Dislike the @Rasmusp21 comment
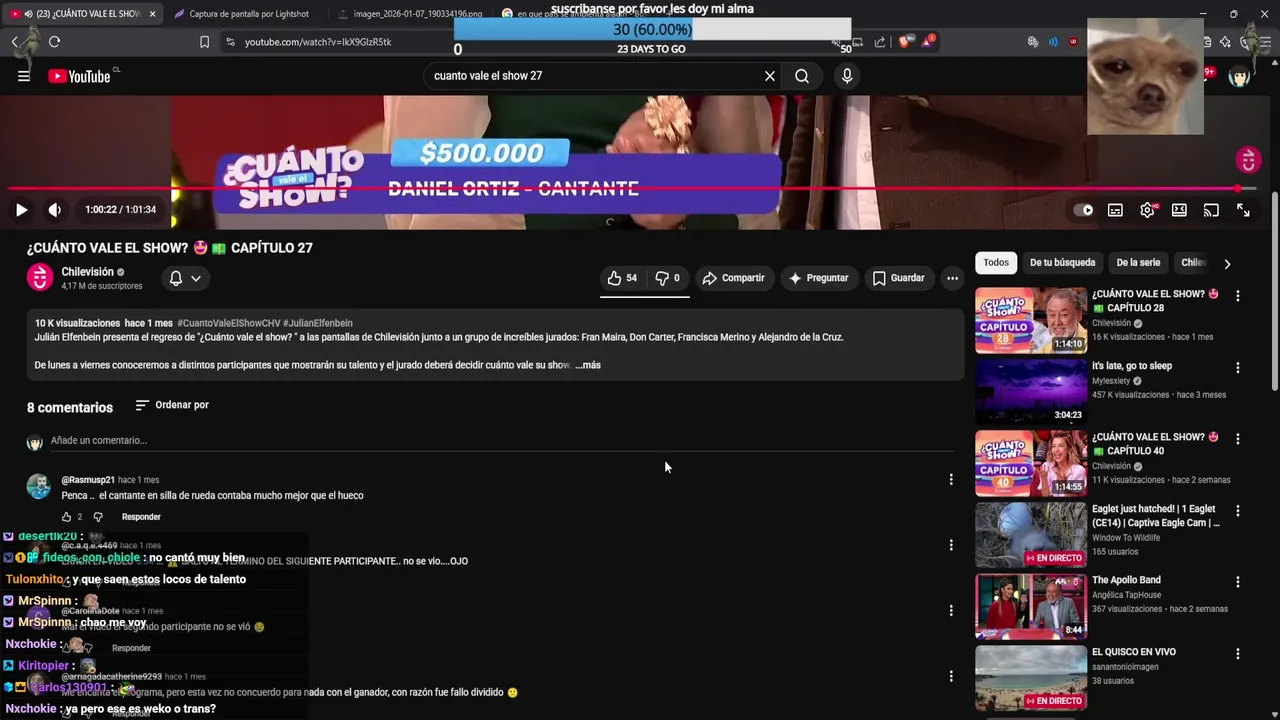 click(98, 517)
